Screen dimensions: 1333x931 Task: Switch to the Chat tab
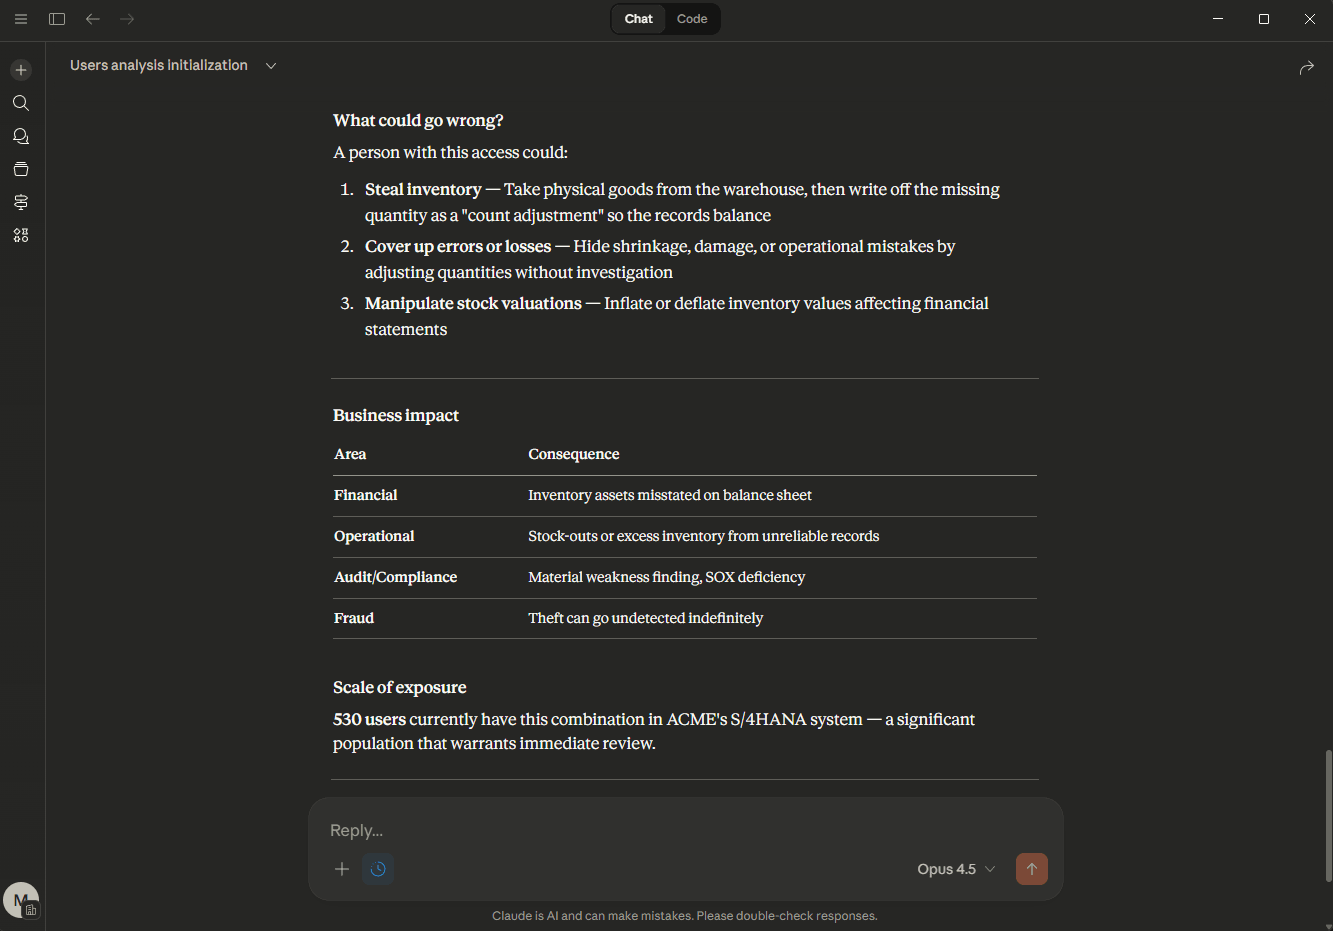click(638, 19)
